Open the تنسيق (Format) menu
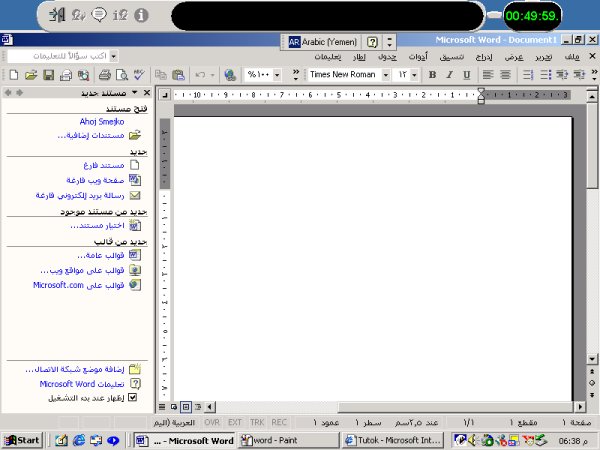 452,57
